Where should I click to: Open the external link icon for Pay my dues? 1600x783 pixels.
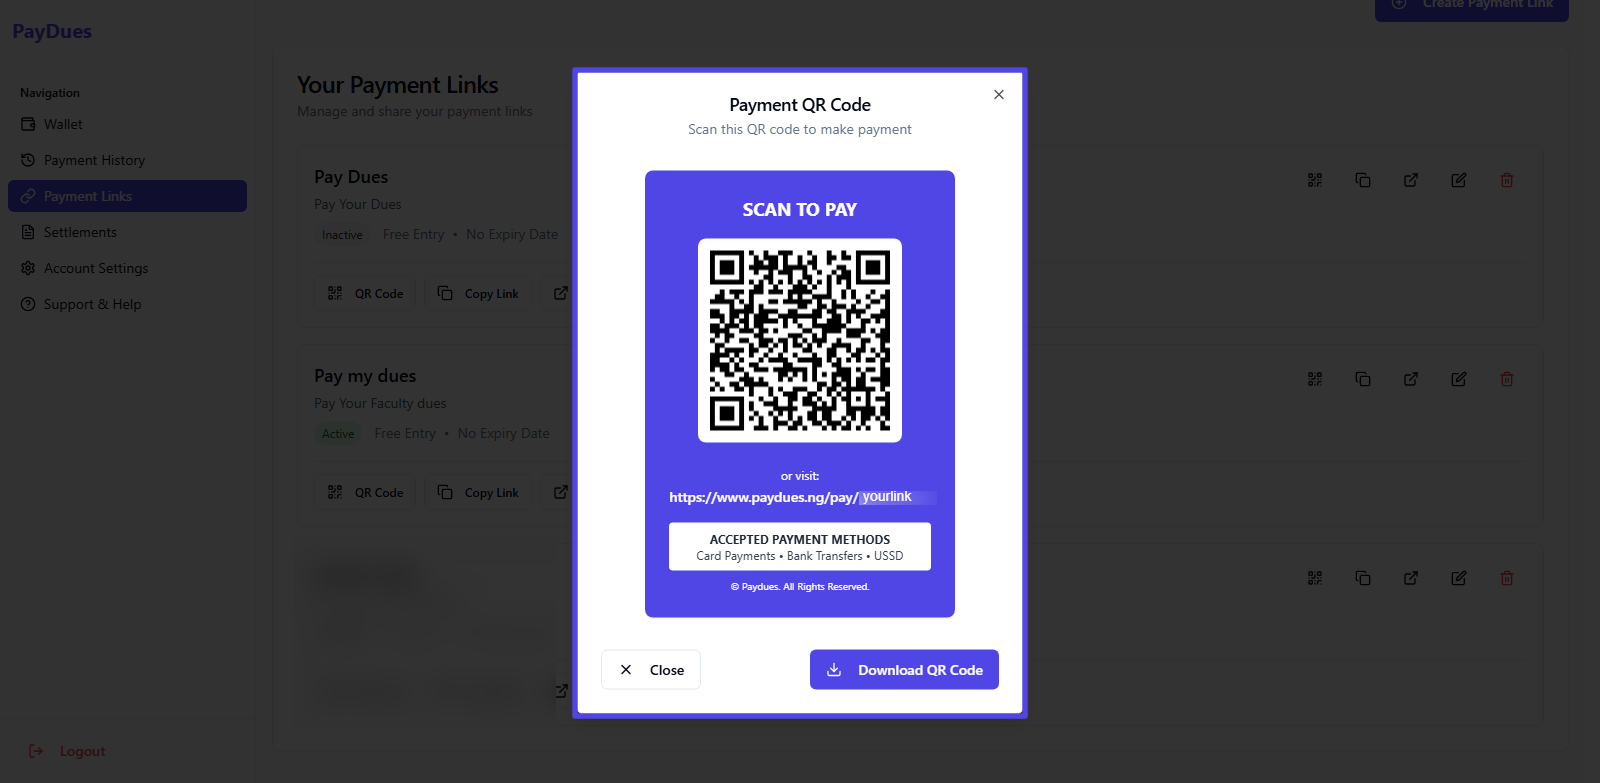1410,379
